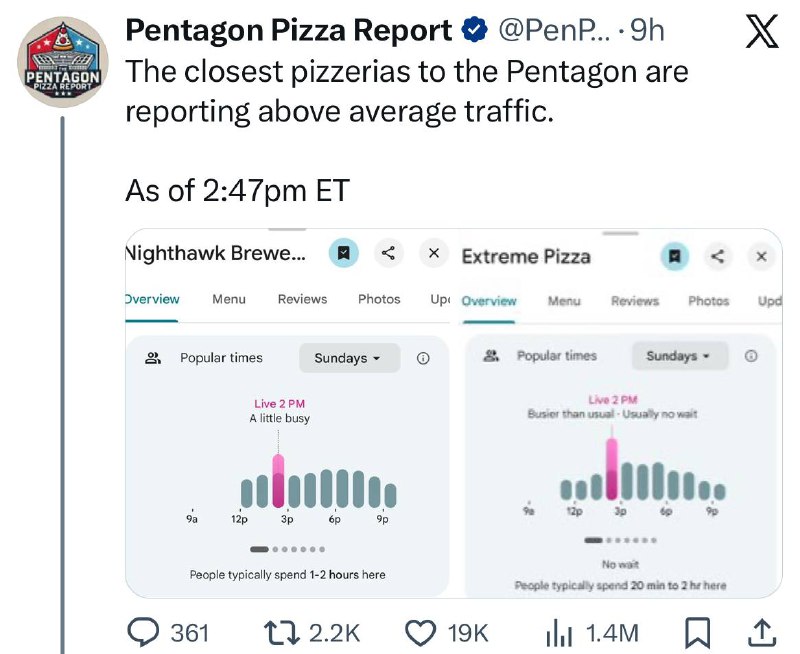The height and width of the screenshot is (654, 800).
Task: Open popular times info icon for Nighthawk
Action: coord(423,358)
